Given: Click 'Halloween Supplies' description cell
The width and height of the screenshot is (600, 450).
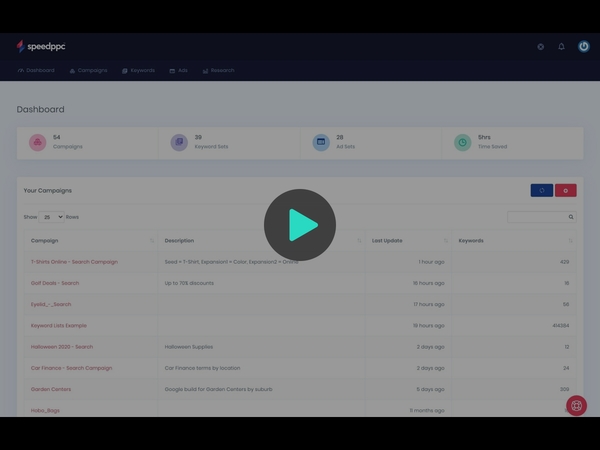Looking at the screenshot, I should pyautogui.click(x=189, y=347).
